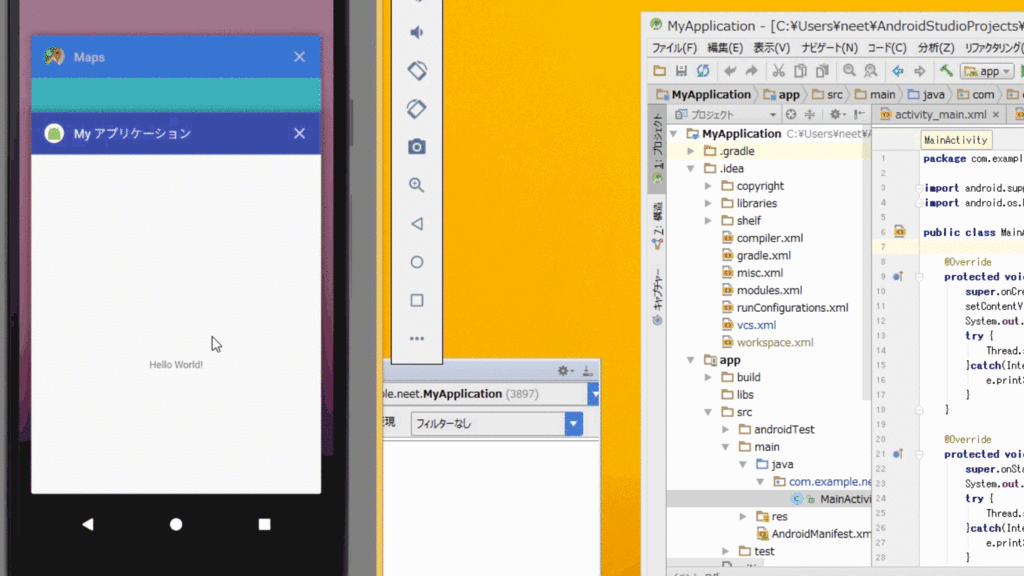
Task: Open the ナビゲート(N) menu
Action: [x=829, y=48]
